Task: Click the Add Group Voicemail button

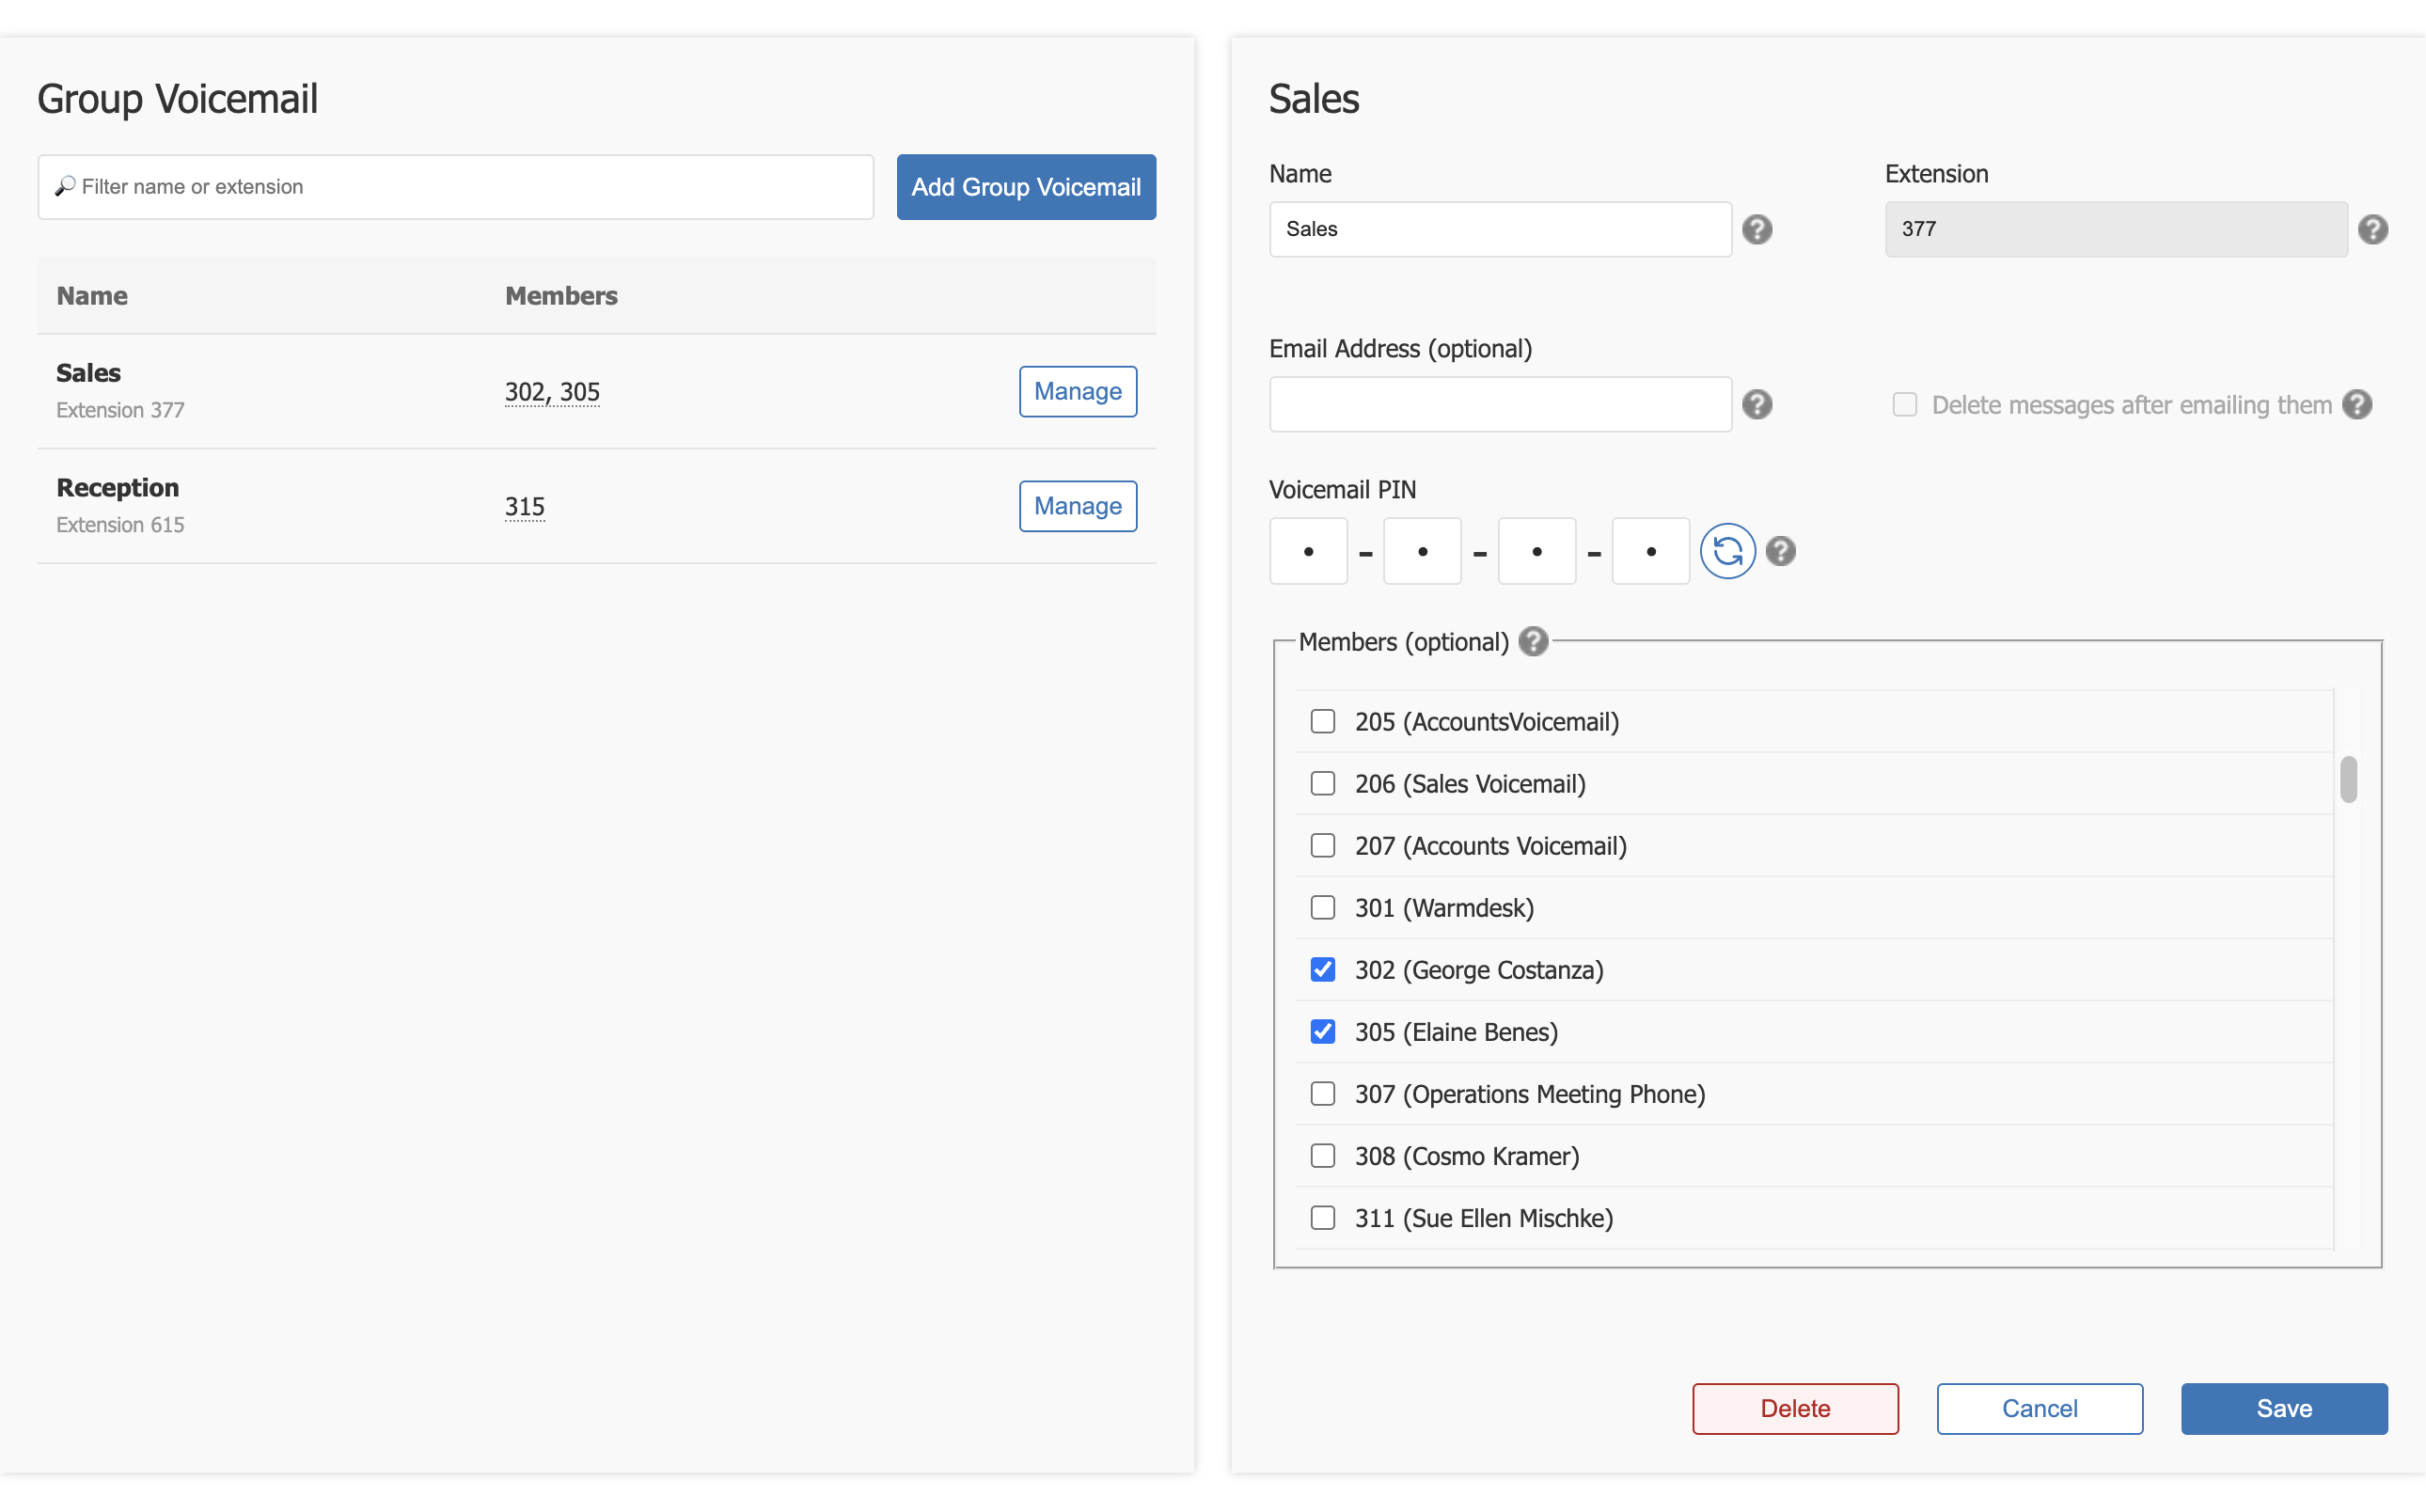Action: tap(1026, 187)
